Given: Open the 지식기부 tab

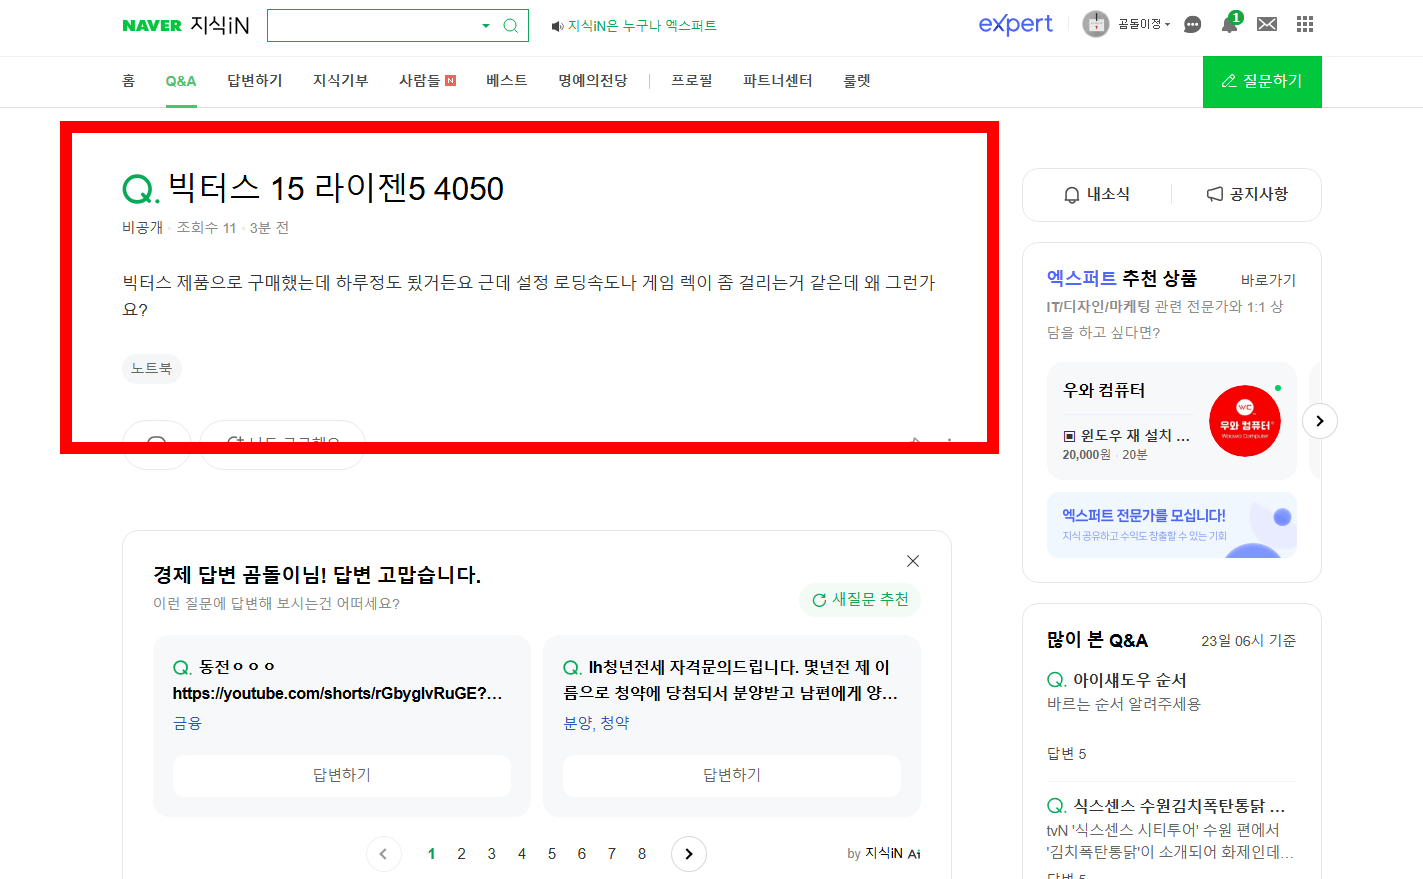Looking at the screenshot, I should (341, 81).
